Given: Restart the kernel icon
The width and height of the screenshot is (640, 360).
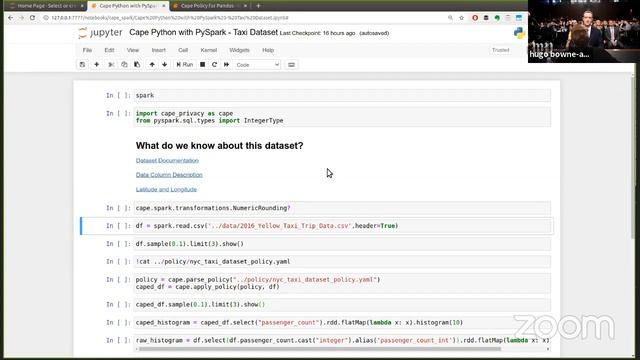Looking at the screenshot, I should pyautogui.click(x=214, y=64).
